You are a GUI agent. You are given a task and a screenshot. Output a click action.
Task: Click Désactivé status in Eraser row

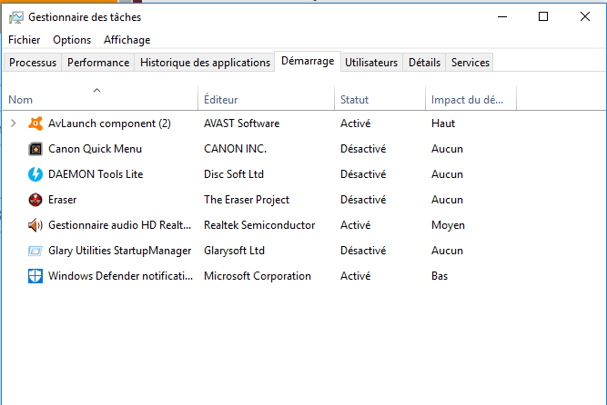363,200
